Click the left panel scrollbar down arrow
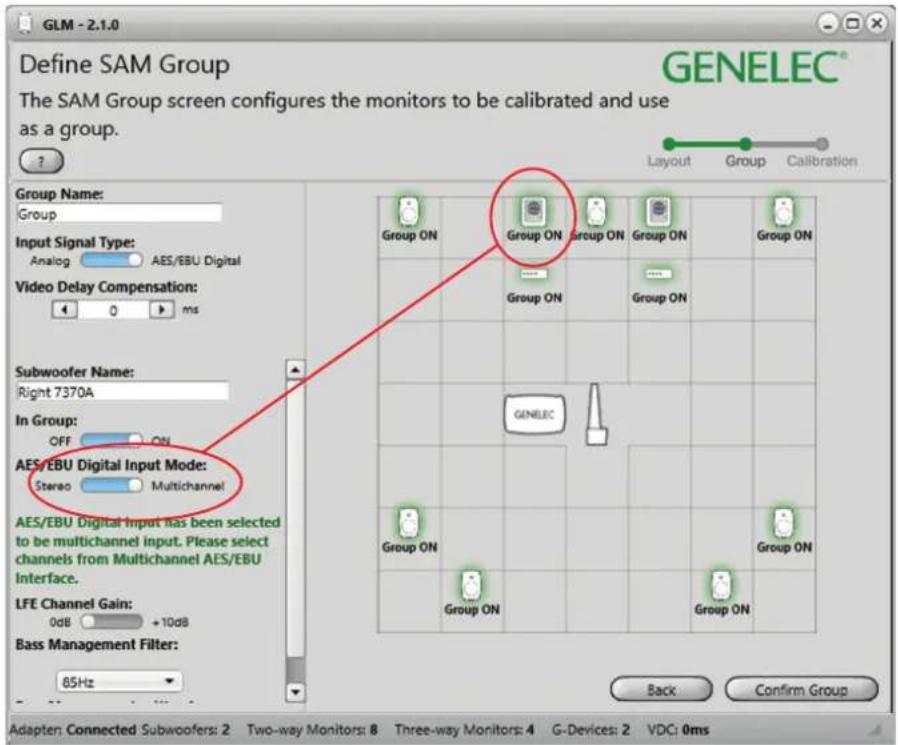Viewport: 898px width, 745px height. coord(295,692)
